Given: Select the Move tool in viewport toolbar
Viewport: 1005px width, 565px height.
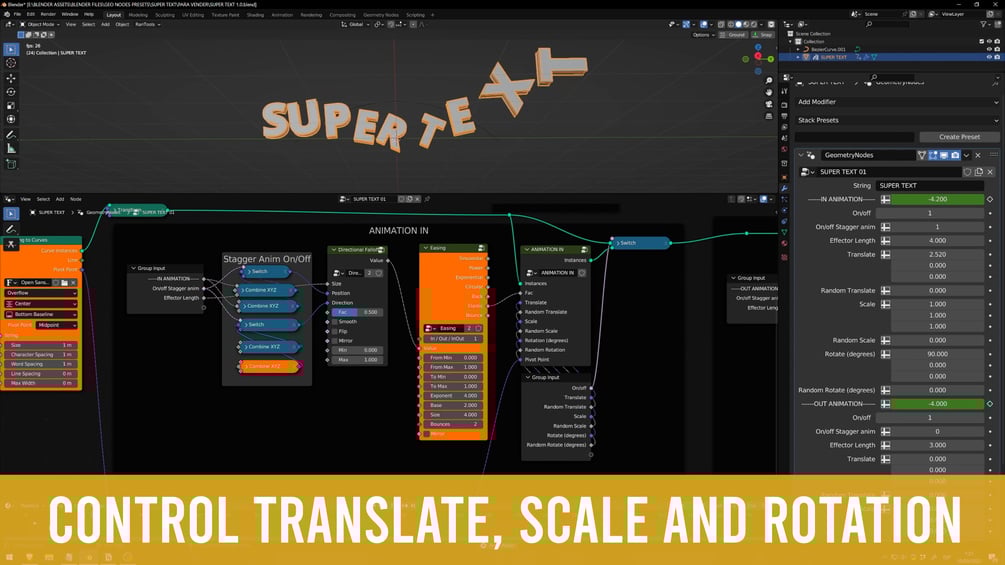Looking at the screenshot, I should 11,78.
